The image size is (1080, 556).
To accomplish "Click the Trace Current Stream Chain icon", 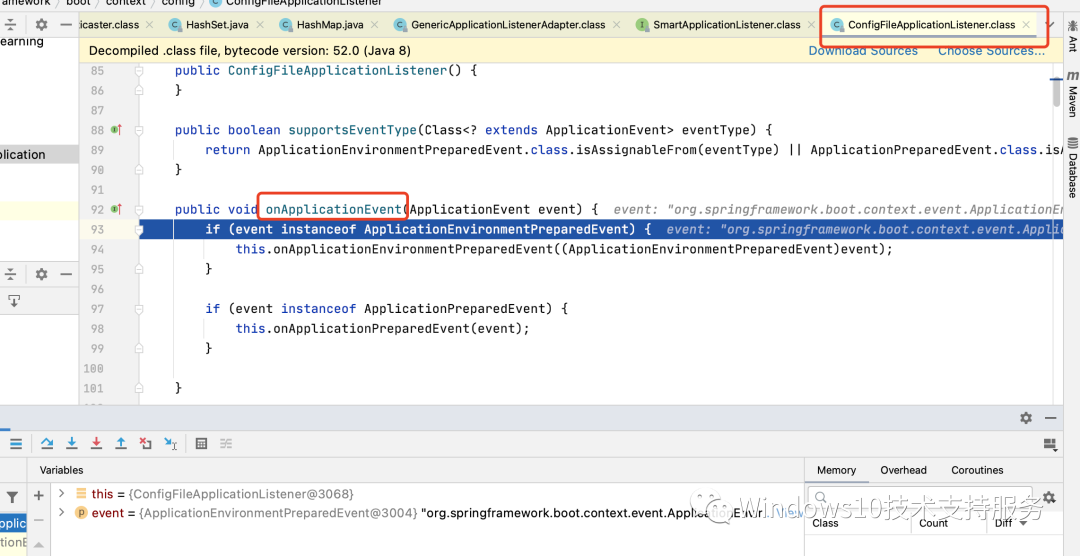I will [x=226, y=444].
